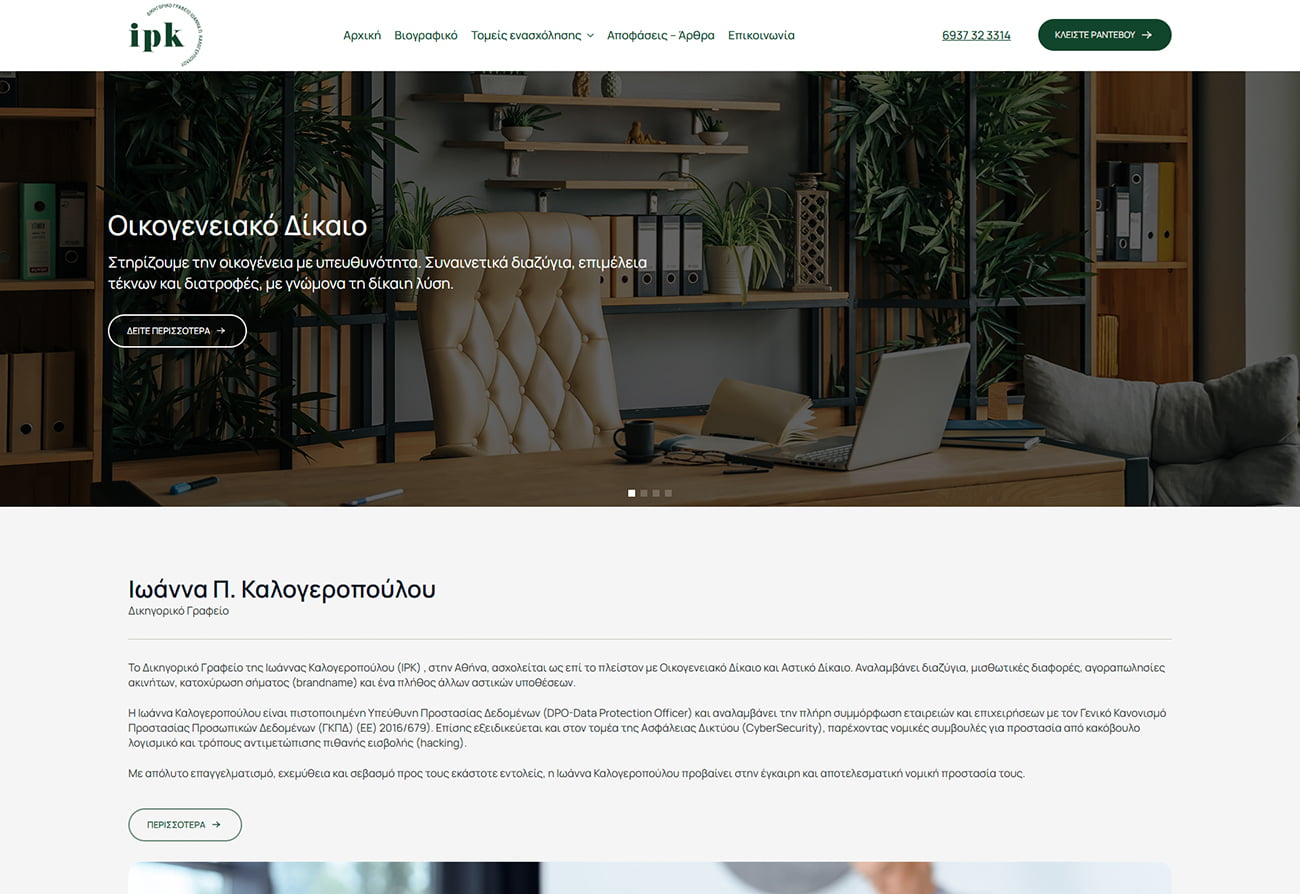
Task: Select the fourth slider dot
Action: click(668, 493)
